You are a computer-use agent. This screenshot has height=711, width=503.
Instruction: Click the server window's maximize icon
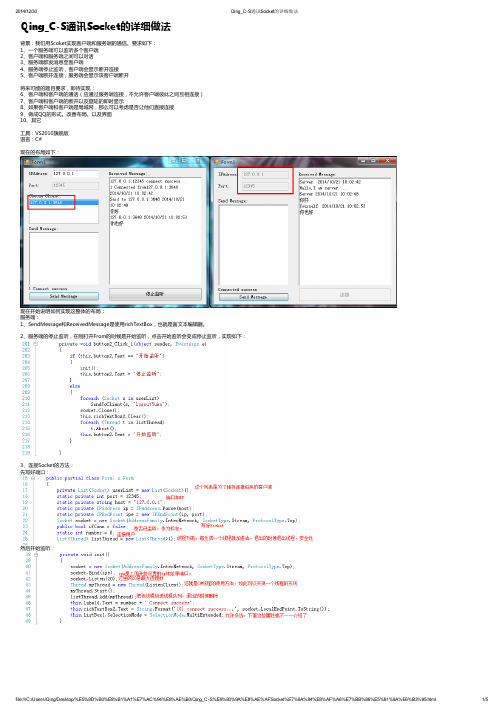pos(184,161)
